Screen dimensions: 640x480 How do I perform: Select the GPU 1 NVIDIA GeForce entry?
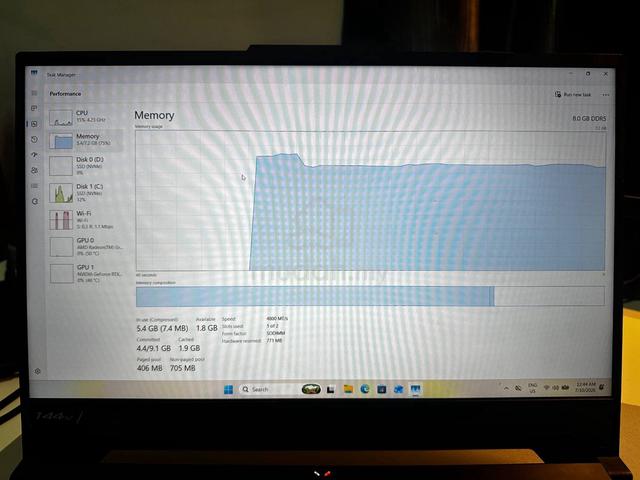85,273
